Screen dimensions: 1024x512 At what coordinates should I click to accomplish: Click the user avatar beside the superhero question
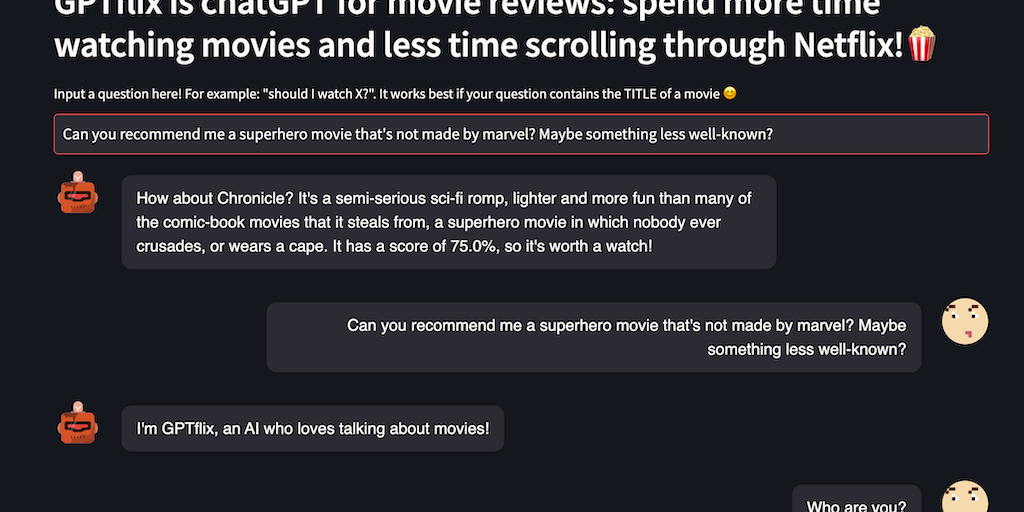pos(965,322)
